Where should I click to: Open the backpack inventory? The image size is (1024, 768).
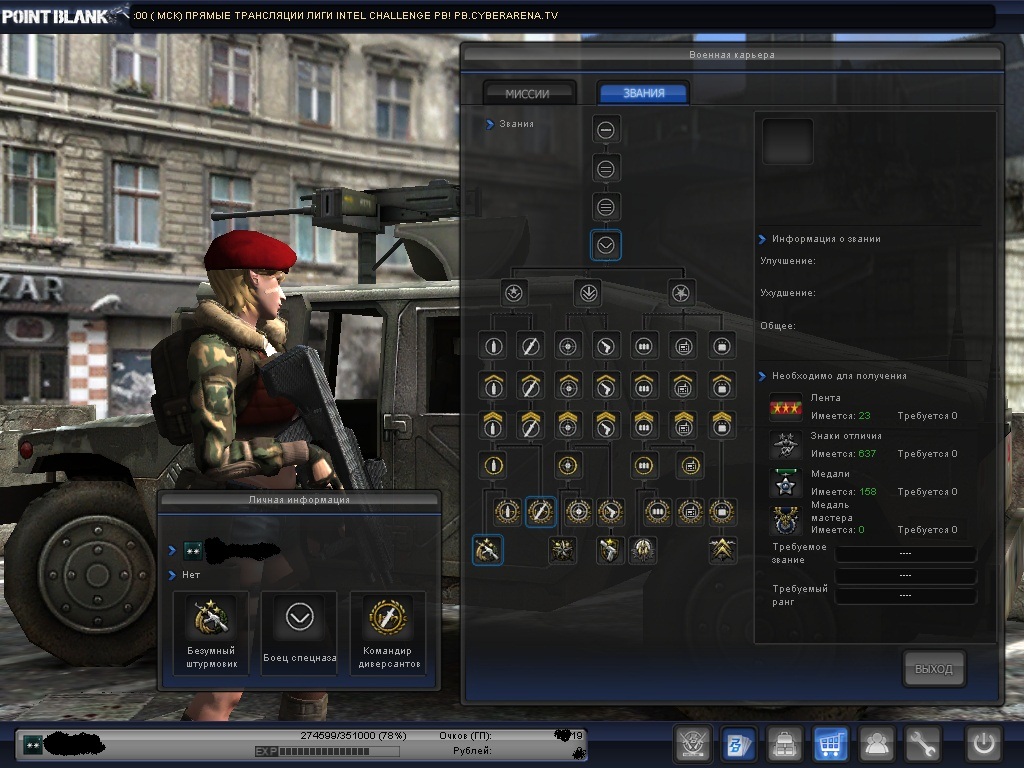coord(784,744)
